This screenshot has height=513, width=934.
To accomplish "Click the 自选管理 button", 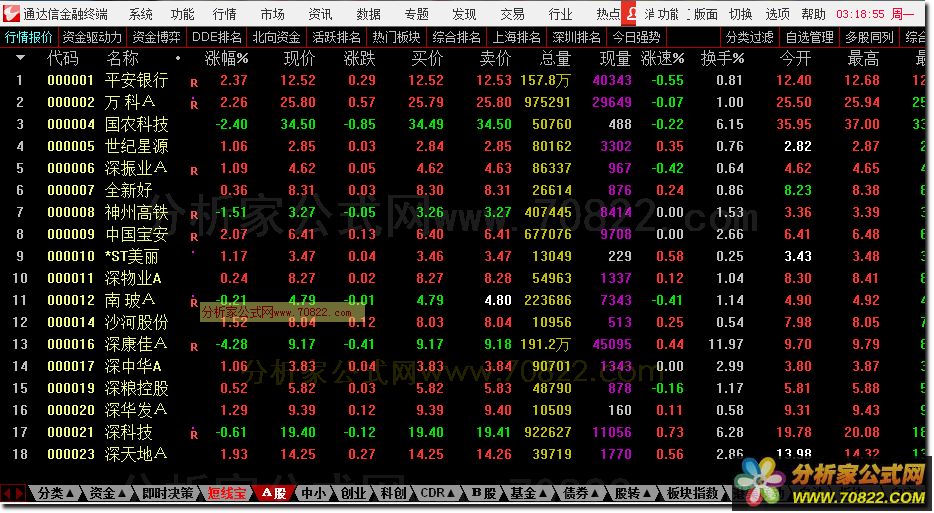I will (810, 37).
